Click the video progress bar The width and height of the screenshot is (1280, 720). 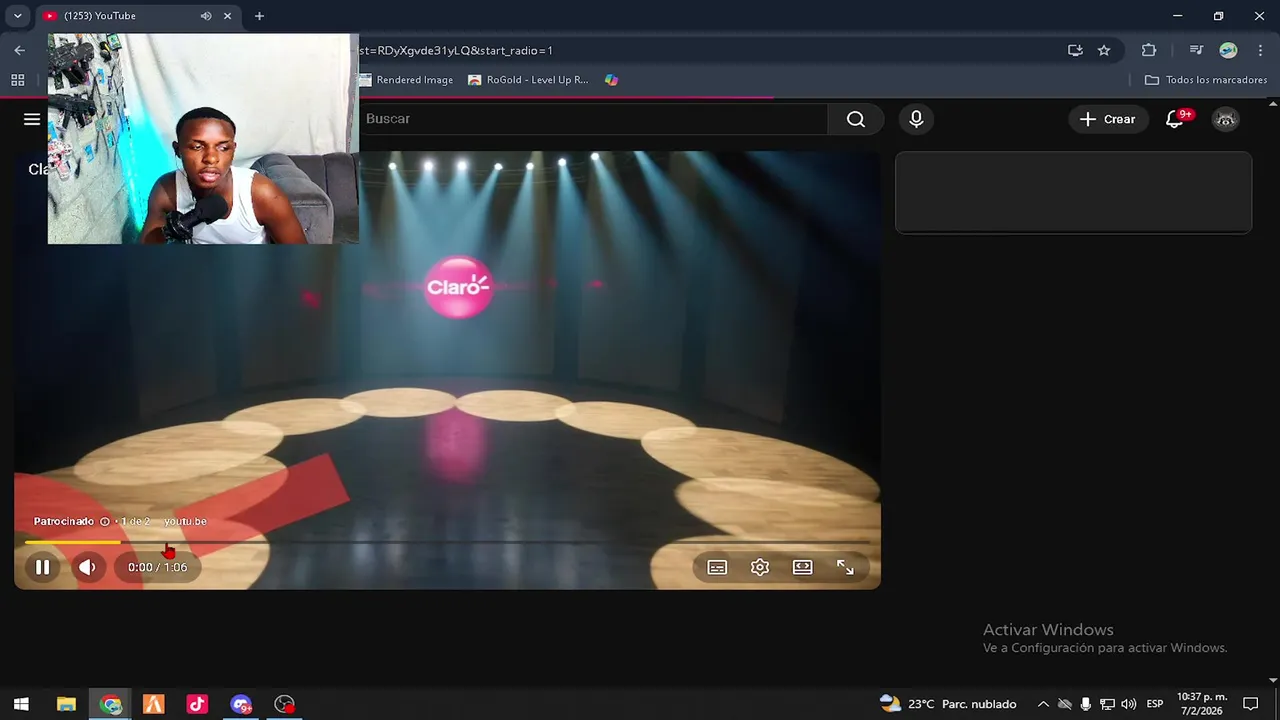(x=447, y=542)
